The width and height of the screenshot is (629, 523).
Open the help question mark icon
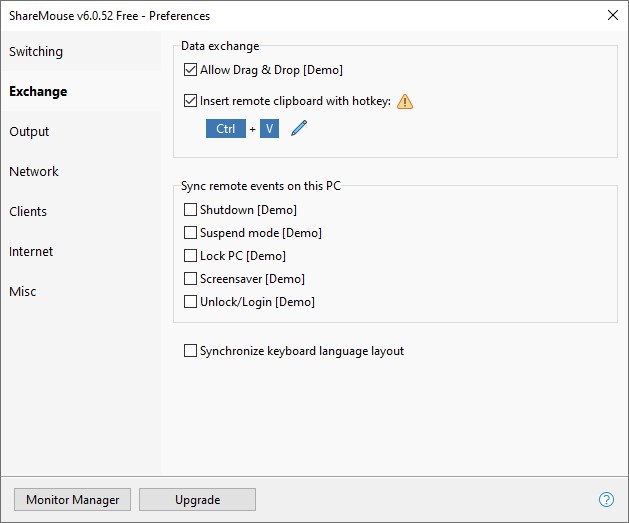[x=606, y=500]
